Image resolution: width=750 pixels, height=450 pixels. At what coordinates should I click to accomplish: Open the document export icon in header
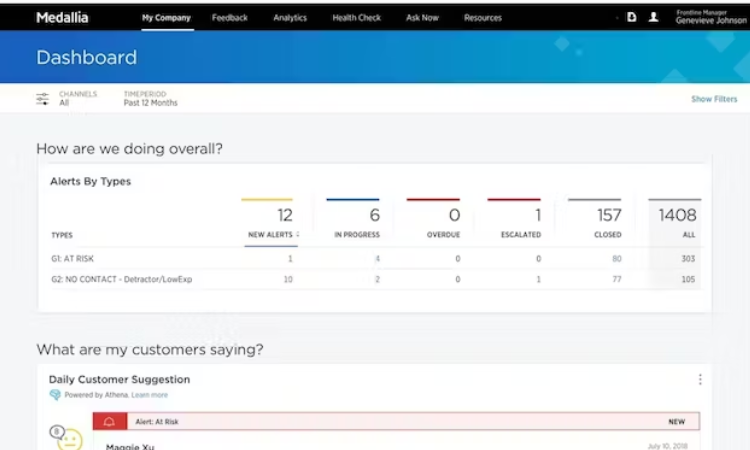pos(631,17)
